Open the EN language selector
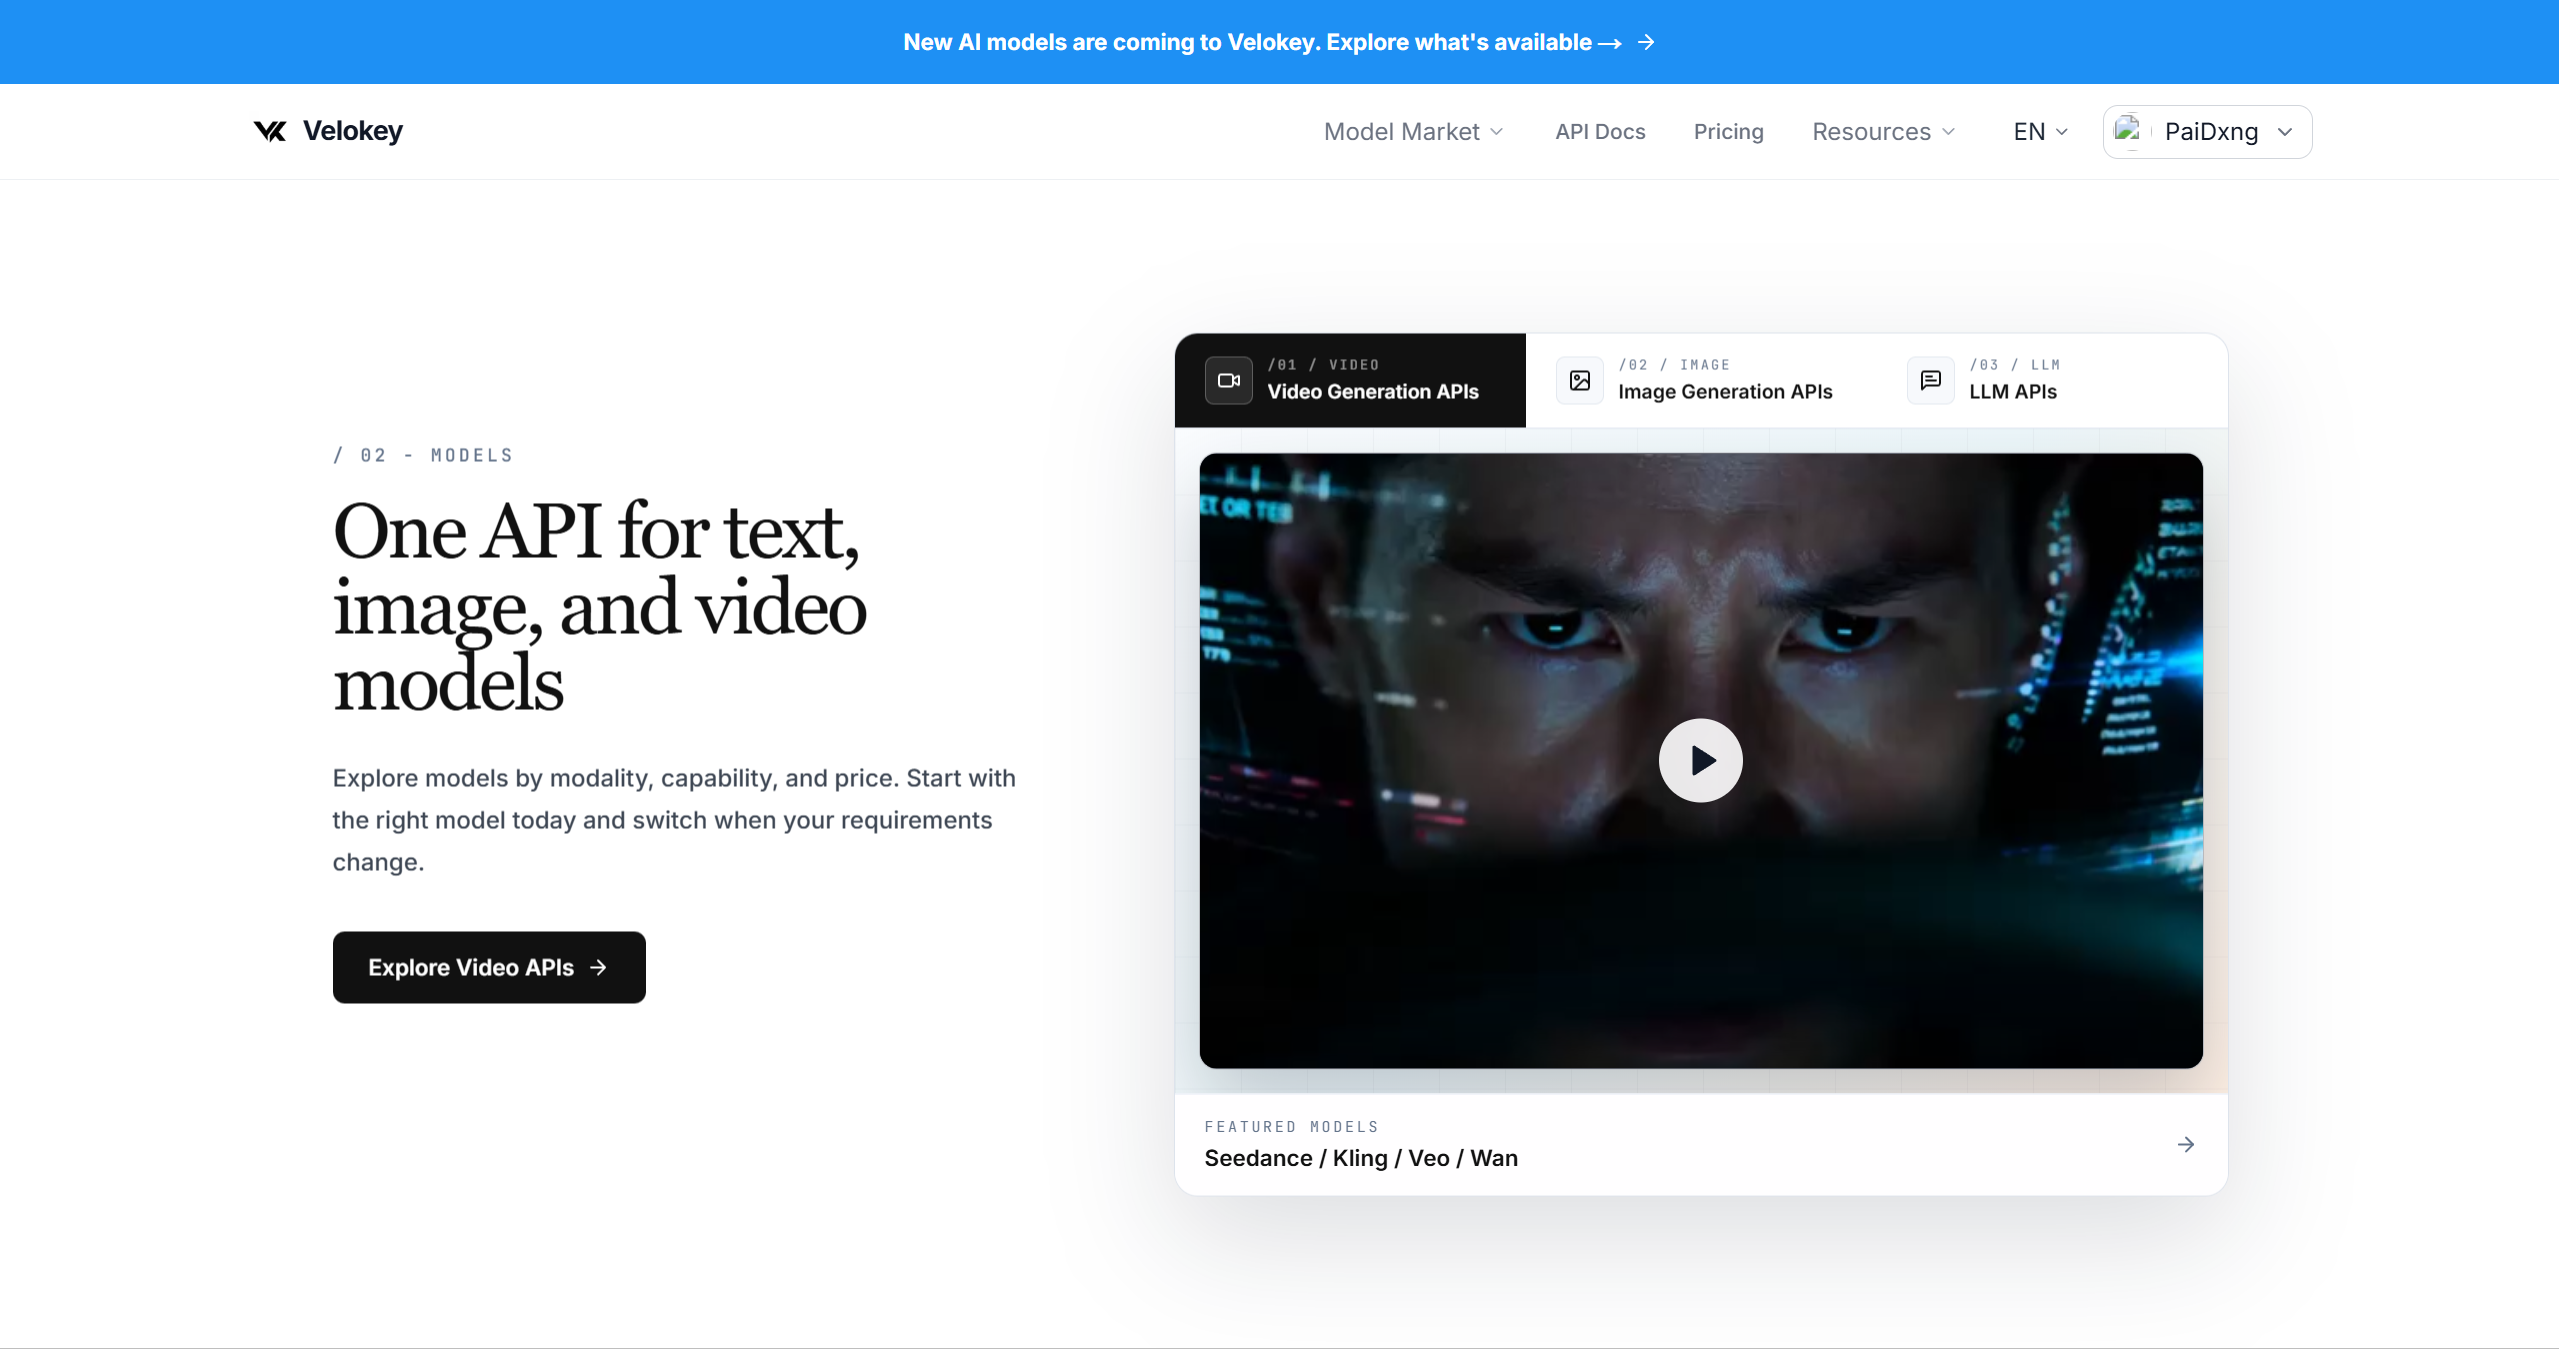This screenshot has width=2559, height=1349. 2040,131
